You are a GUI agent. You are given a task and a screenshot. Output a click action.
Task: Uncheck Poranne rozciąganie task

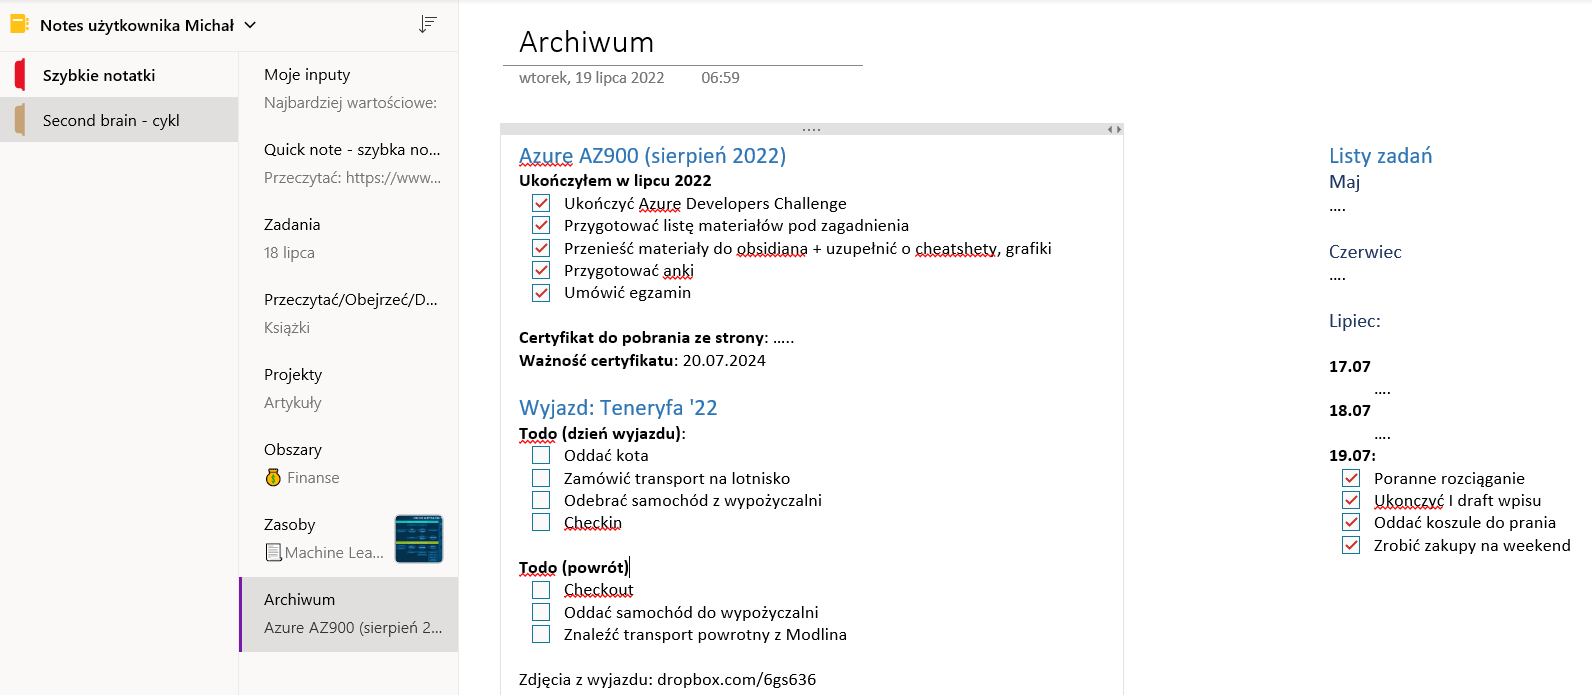point(1351,478)
